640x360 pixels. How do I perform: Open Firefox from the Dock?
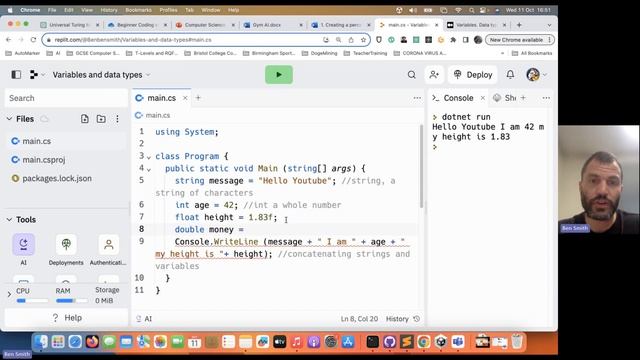(x=92, y=342)
